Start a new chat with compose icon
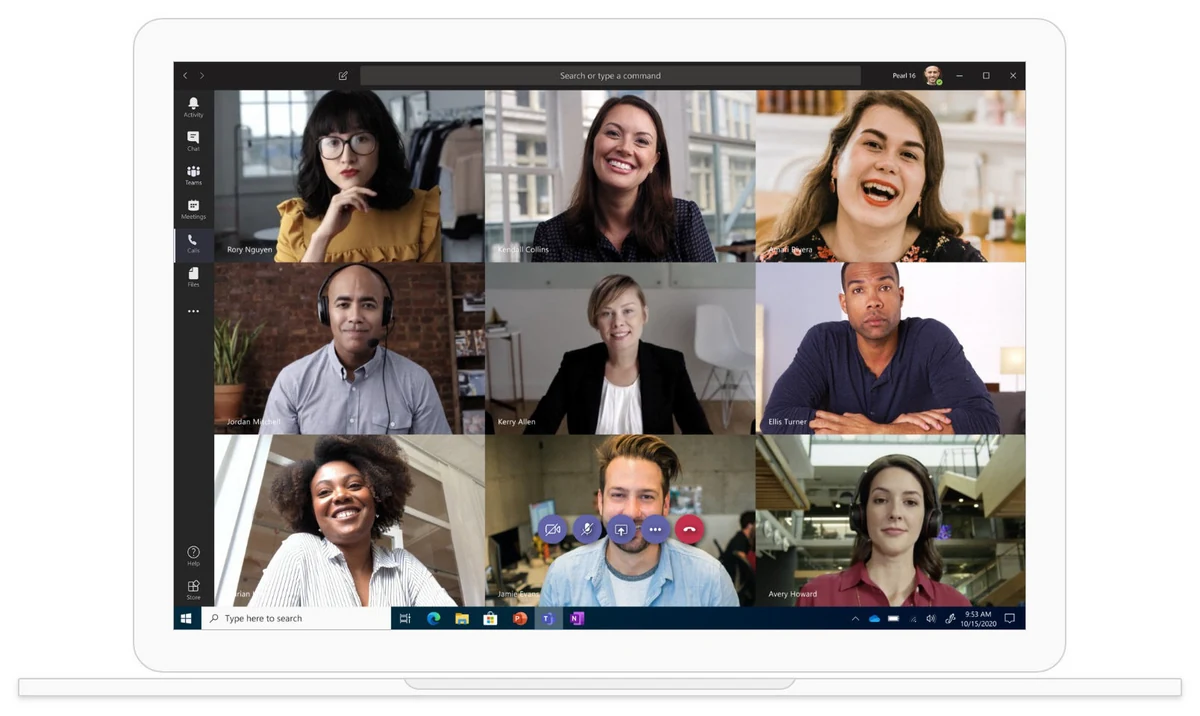The width and height of the screenshot is (1200, 716). coord(343,76)
